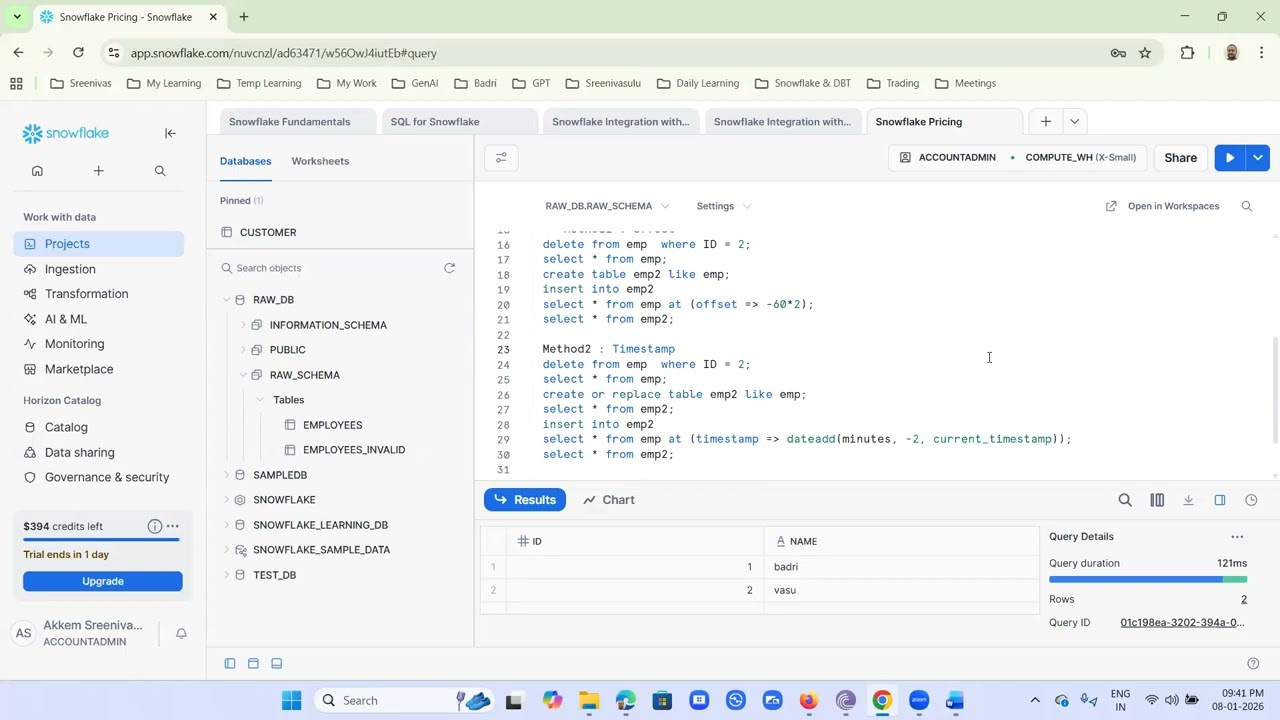Collapse the Snowflake navigation sidebar

tap(170, 133)
